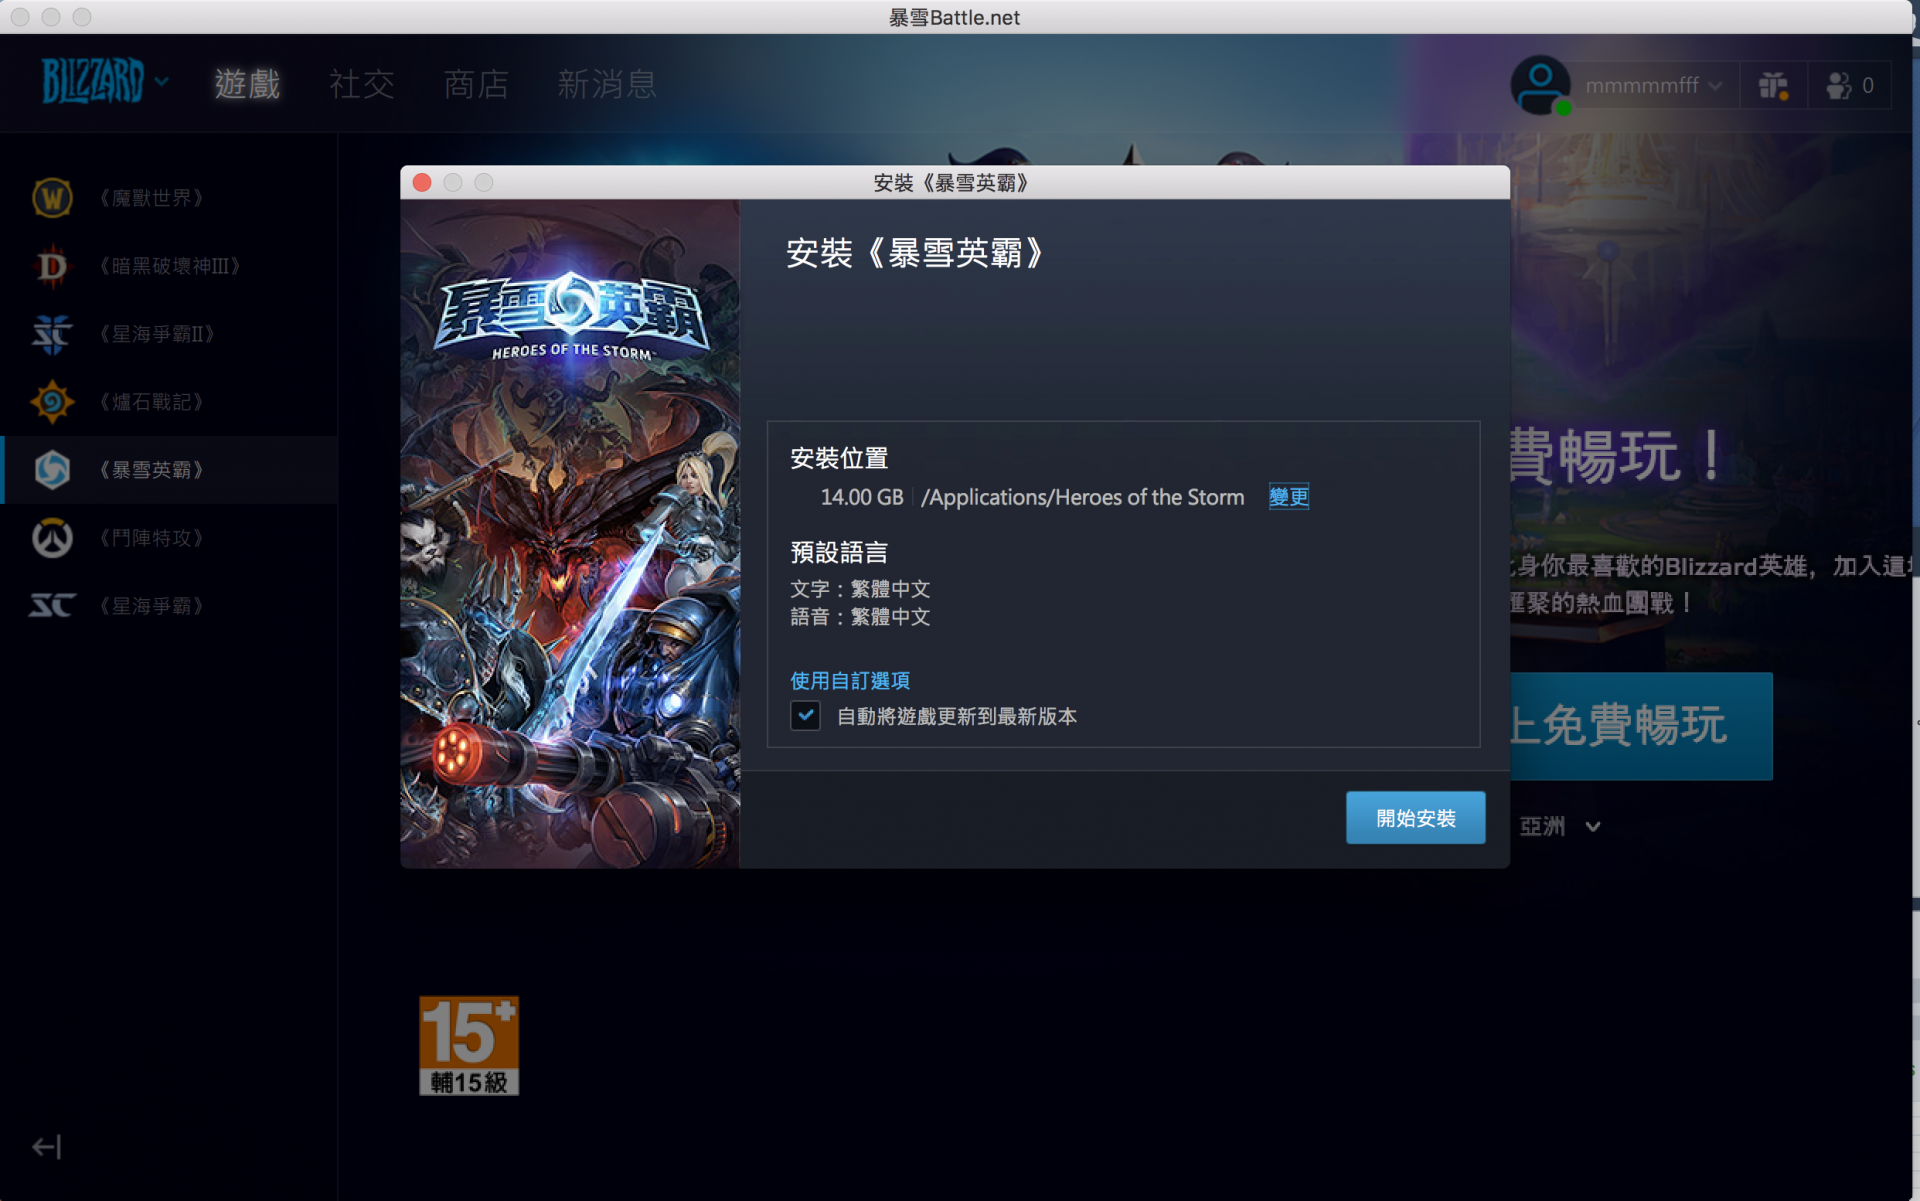
Task: Click the World of Warcraft game icon
Action: 52,198
